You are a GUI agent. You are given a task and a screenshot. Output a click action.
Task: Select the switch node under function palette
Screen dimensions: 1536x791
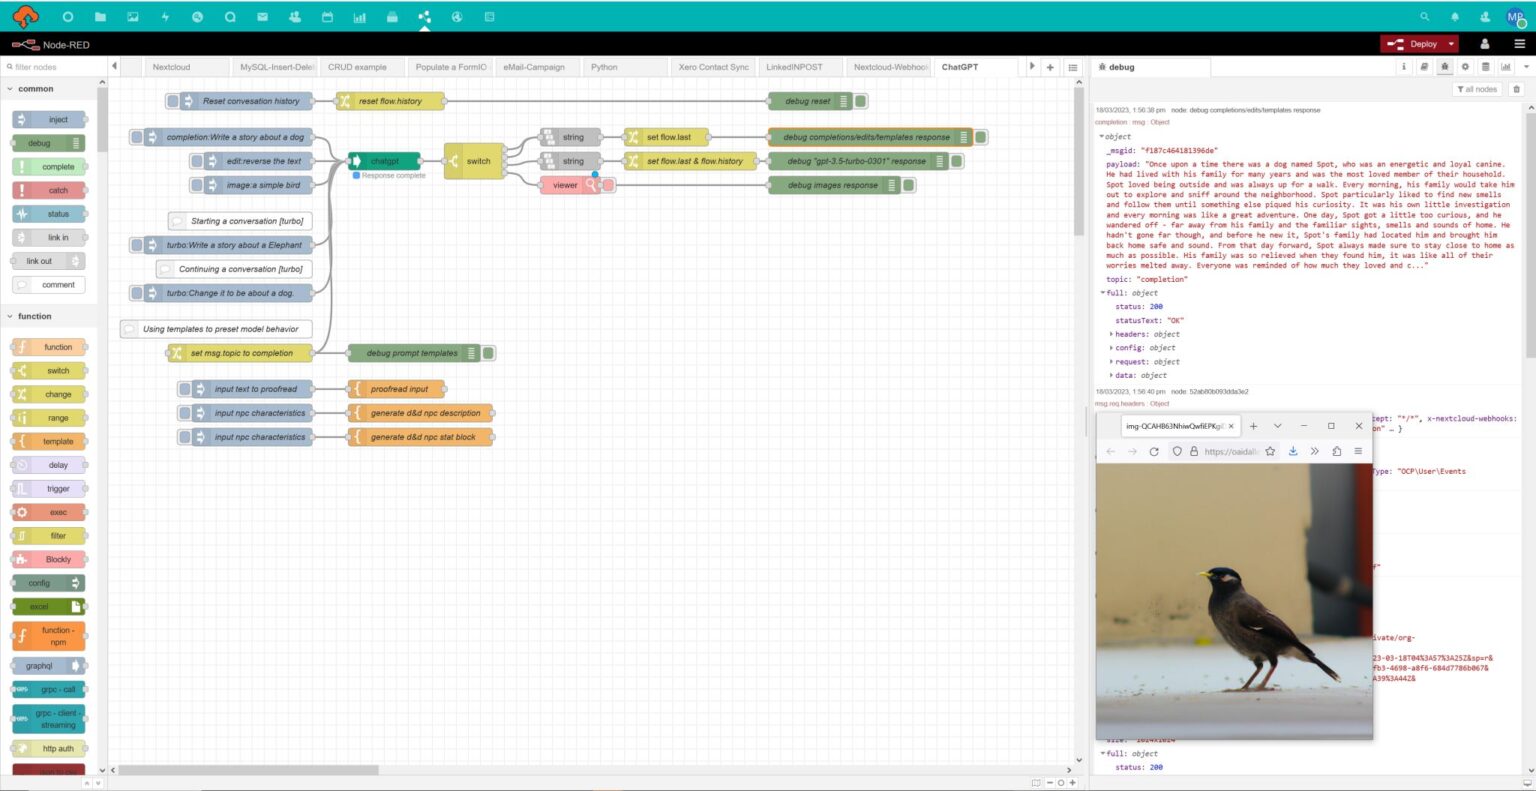pyautogui.click(x=48, y=370)
